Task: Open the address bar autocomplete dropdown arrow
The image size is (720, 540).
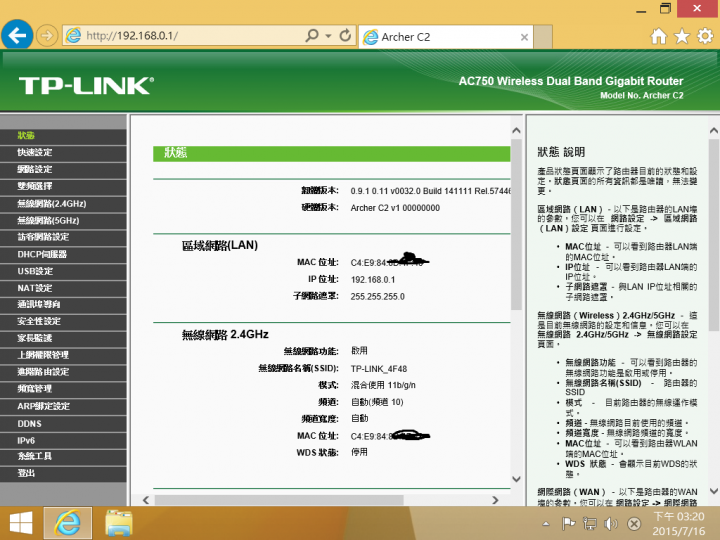Action: click(x=328, y=36)
